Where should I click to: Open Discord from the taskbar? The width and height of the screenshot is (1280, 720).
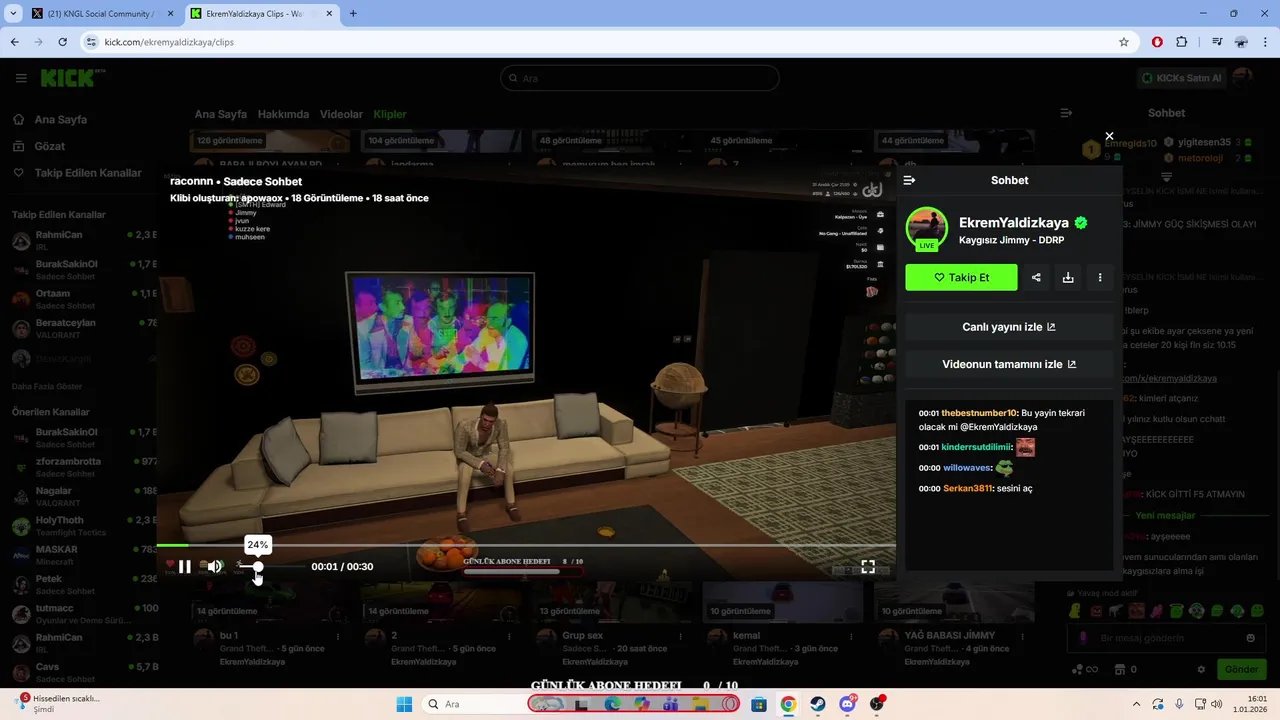(848, 704)
